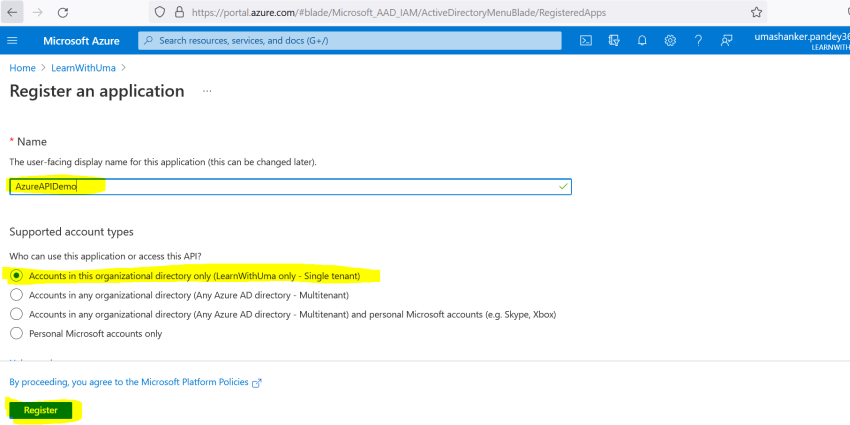Open portal settings gear
Viewport: 850px width, 425px height.
pos(670,41)
